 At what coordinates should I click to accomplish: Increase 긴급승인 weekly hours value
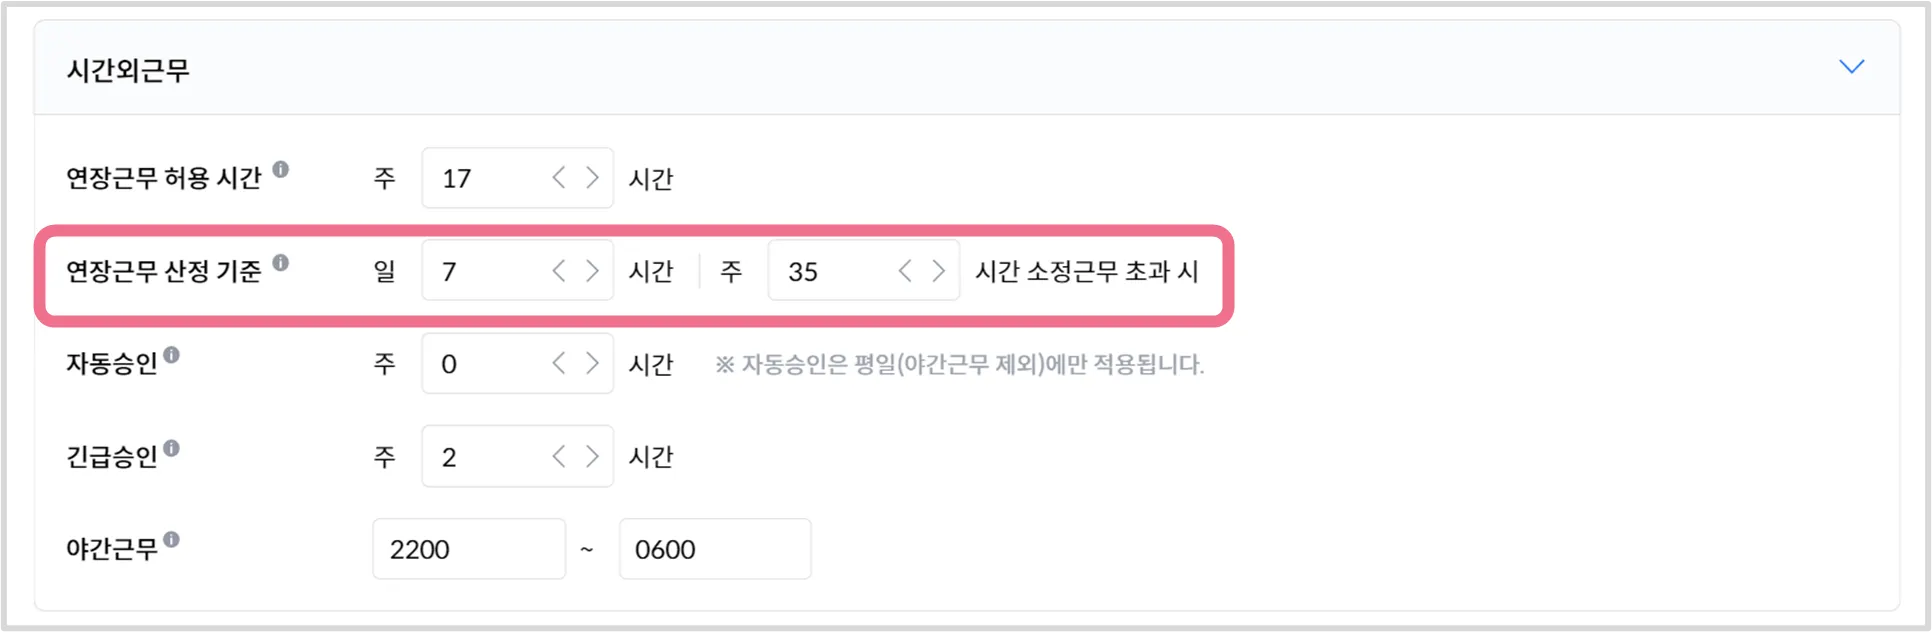pos(592,456)
